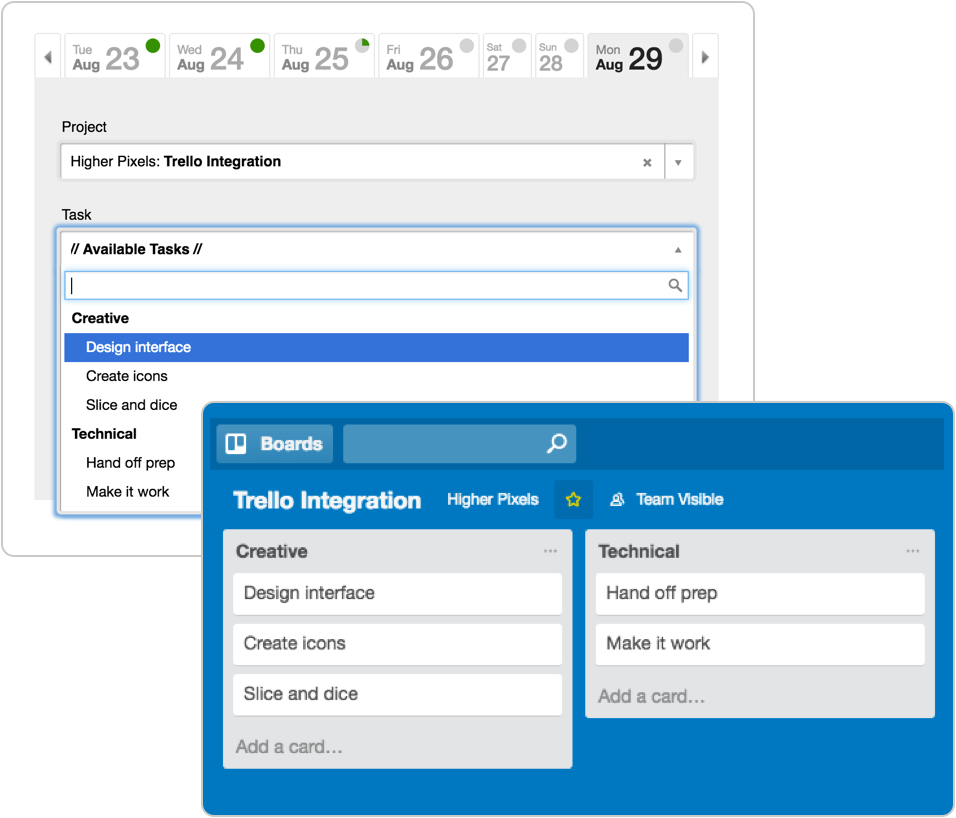Screen dimensions: 956x818
Task: Click the magnifier icon in the task search box
Action: pos(674,285)
